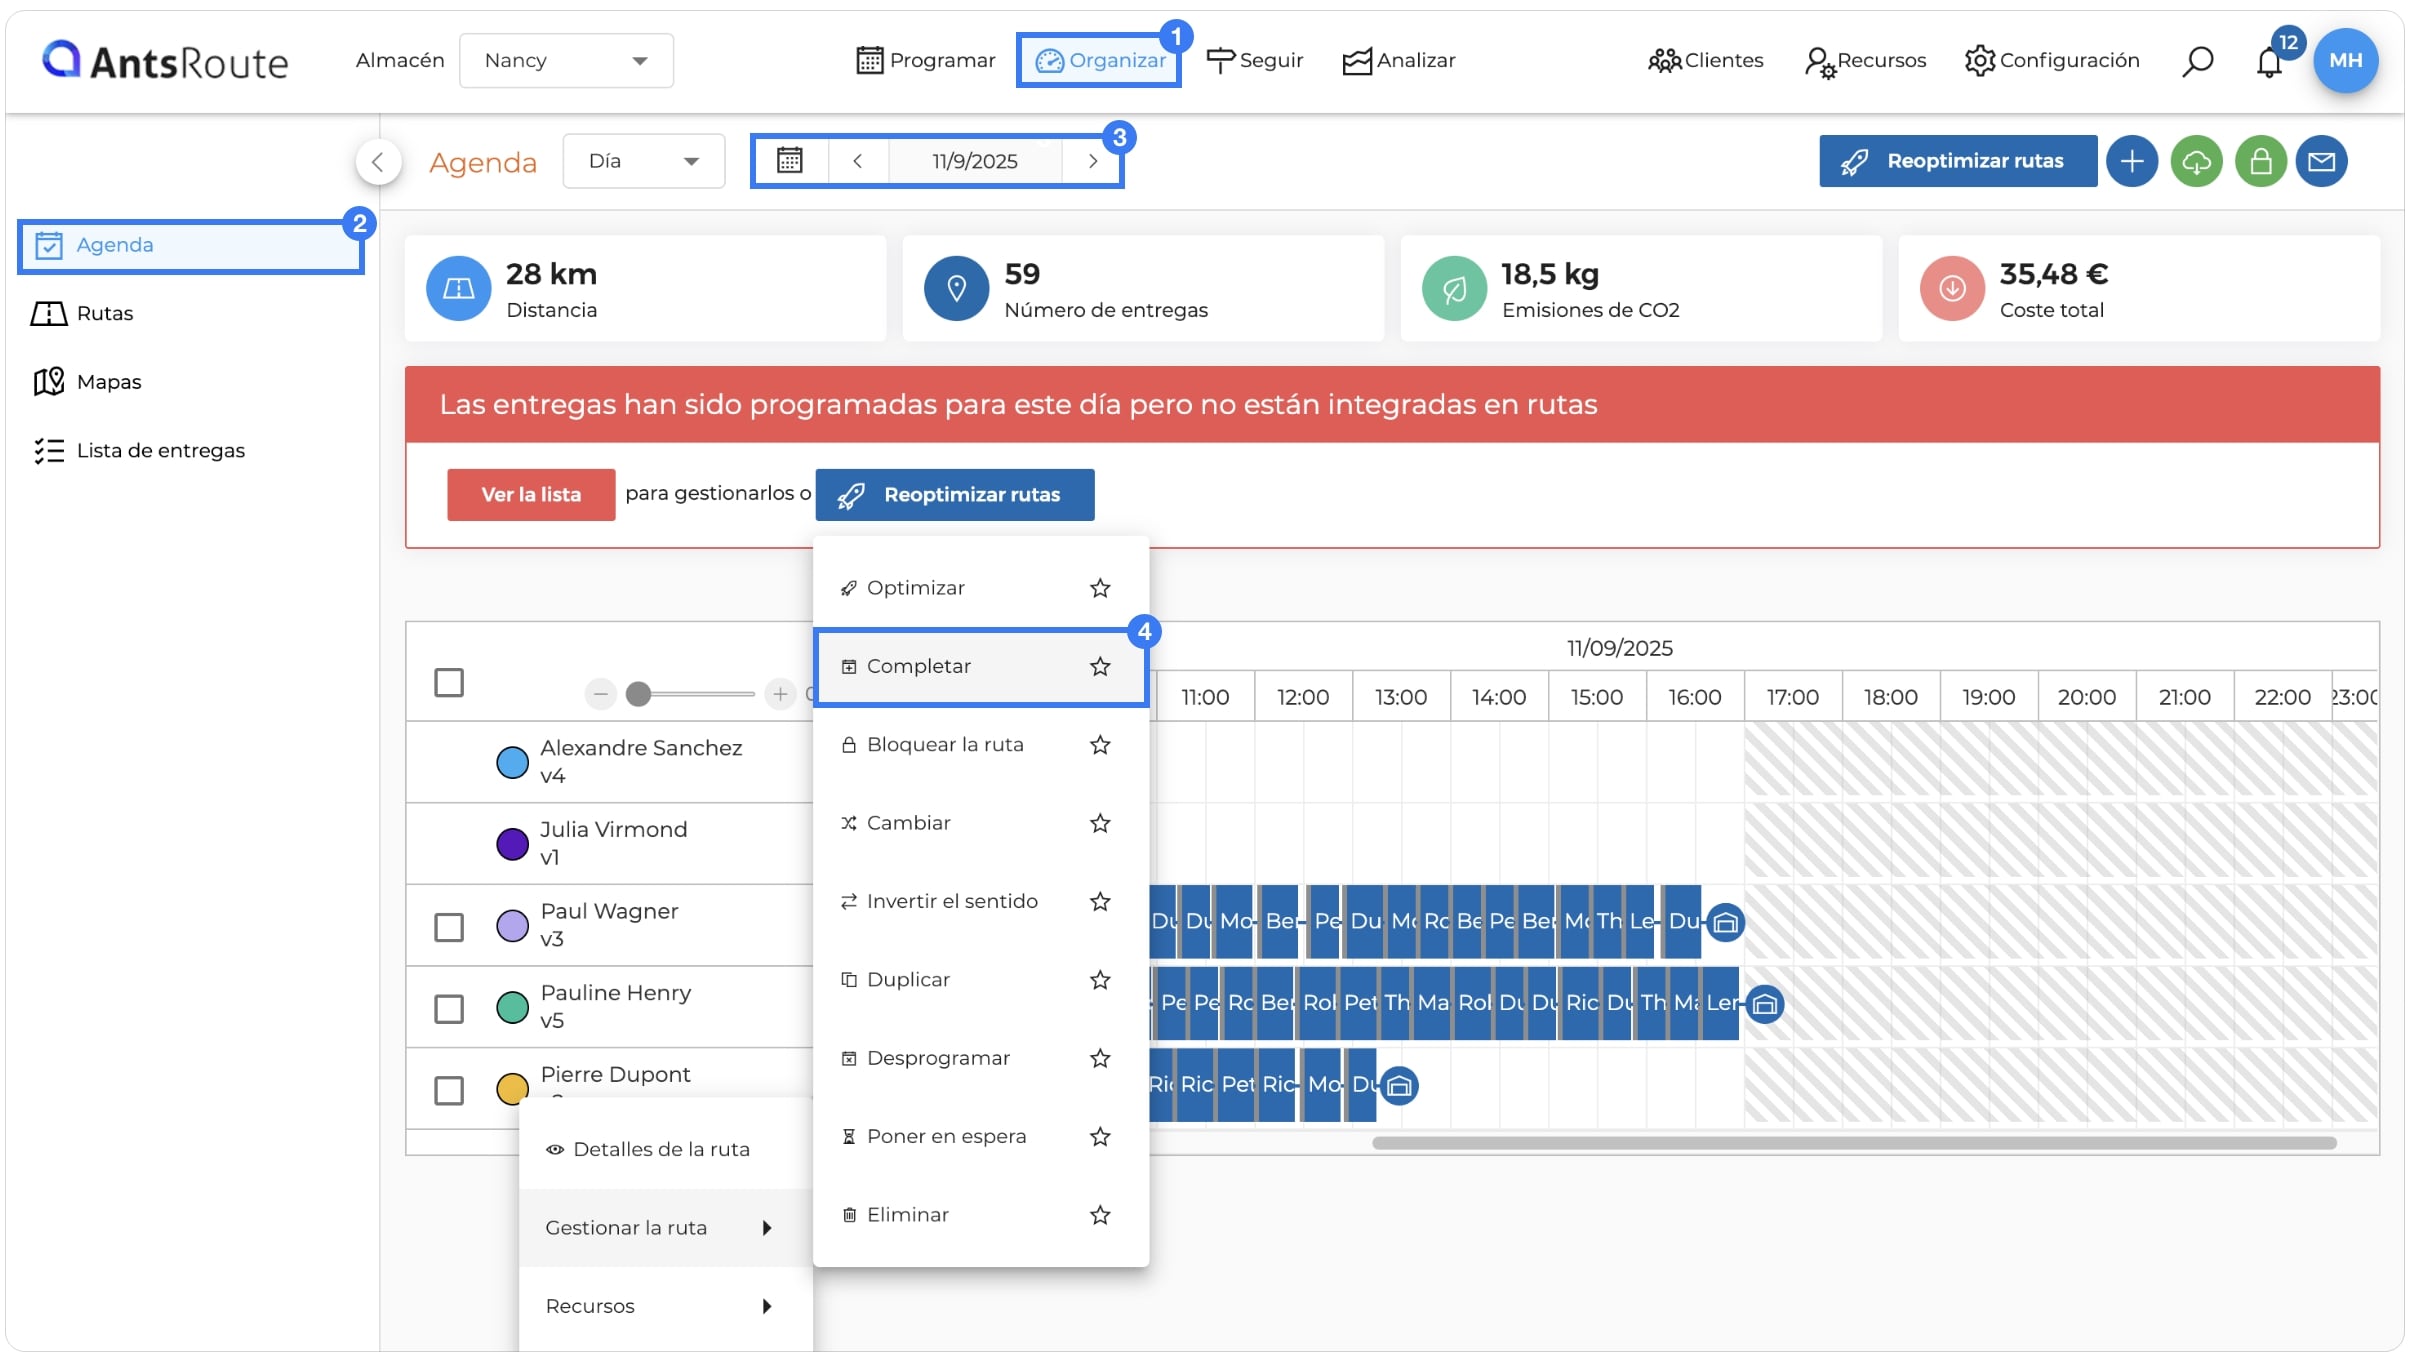Check the Paul Wagner checkbox
Image resolution: width=2410 pixels, height=1361 pixels.
tap(449, 927)
